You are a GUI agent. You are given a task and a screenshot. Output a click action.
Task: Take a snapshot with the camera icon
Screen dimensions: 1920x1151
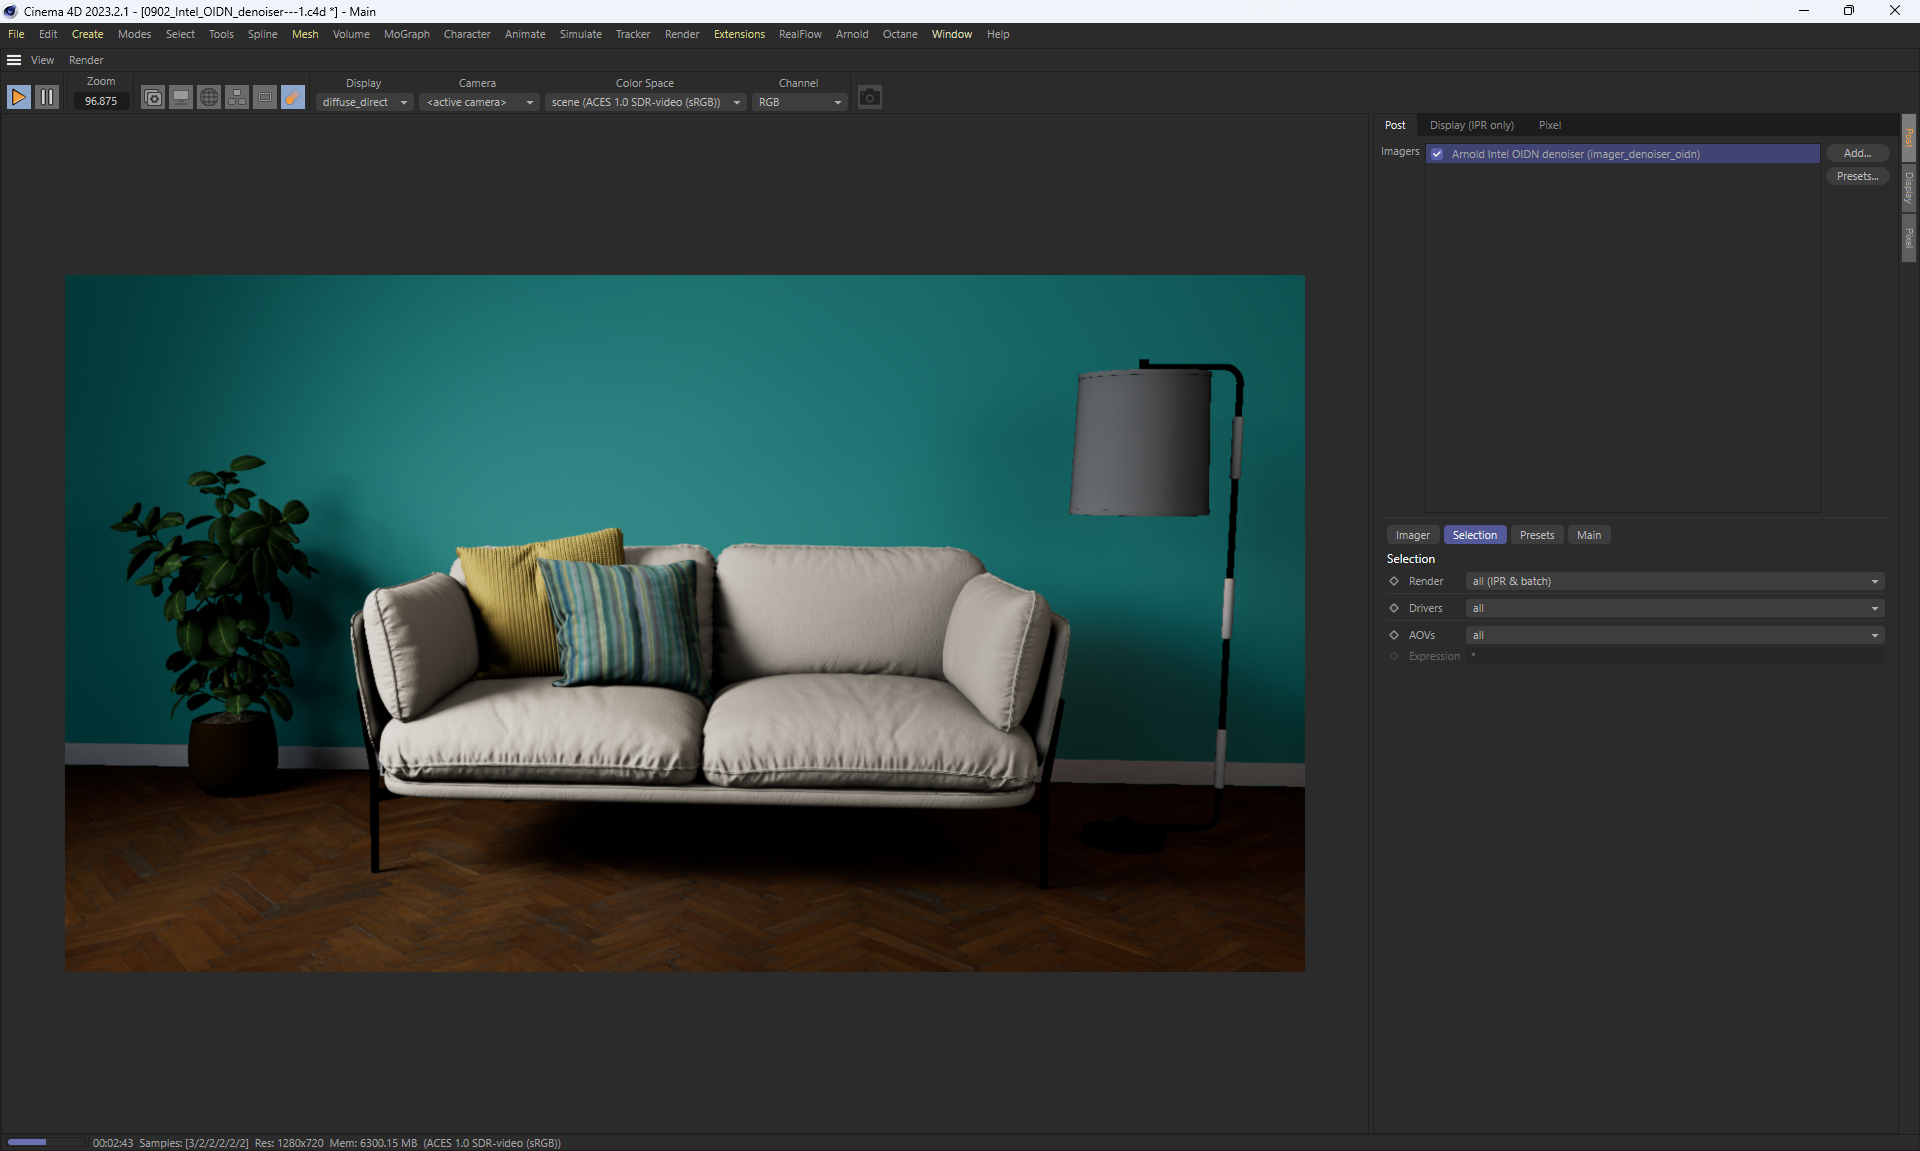[x=870, y=97]
